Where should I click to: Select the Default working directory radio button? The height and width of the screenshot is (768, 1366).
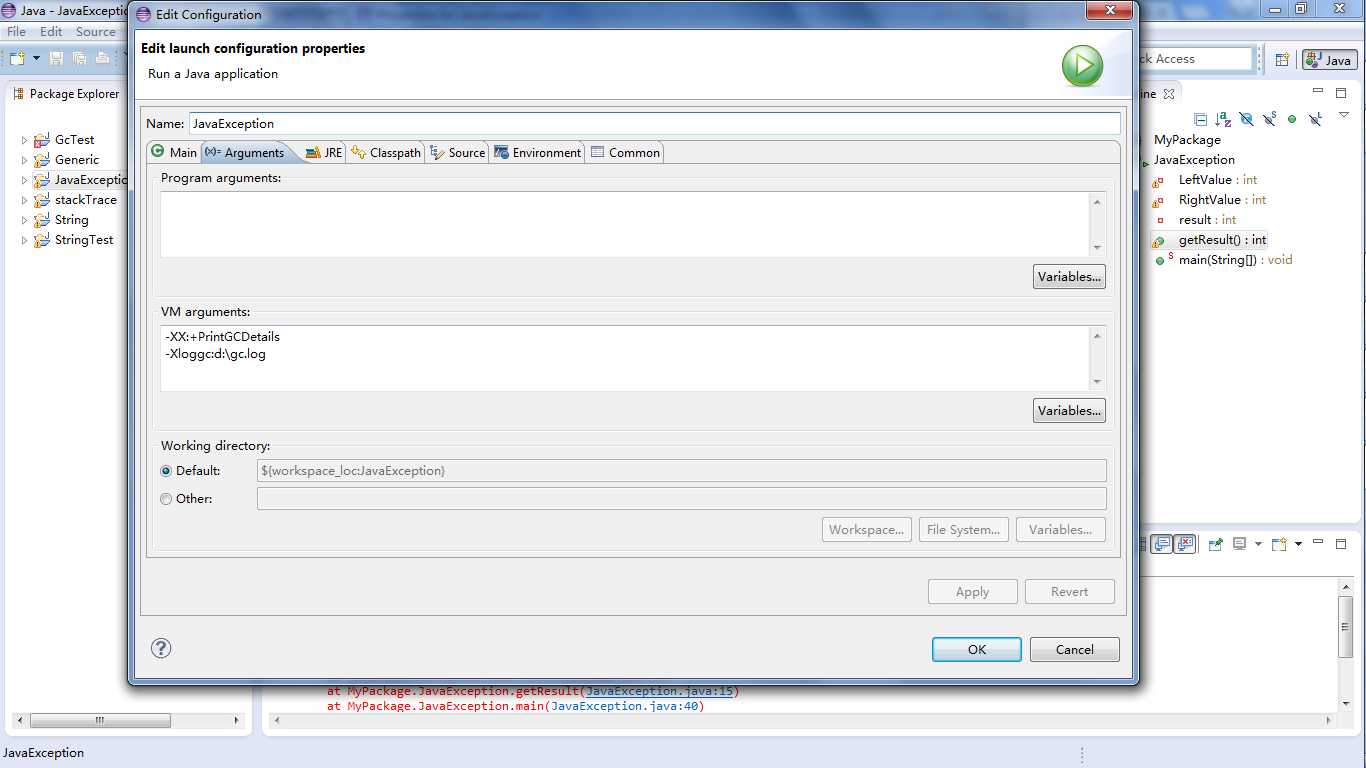click(x=166, y=471)
